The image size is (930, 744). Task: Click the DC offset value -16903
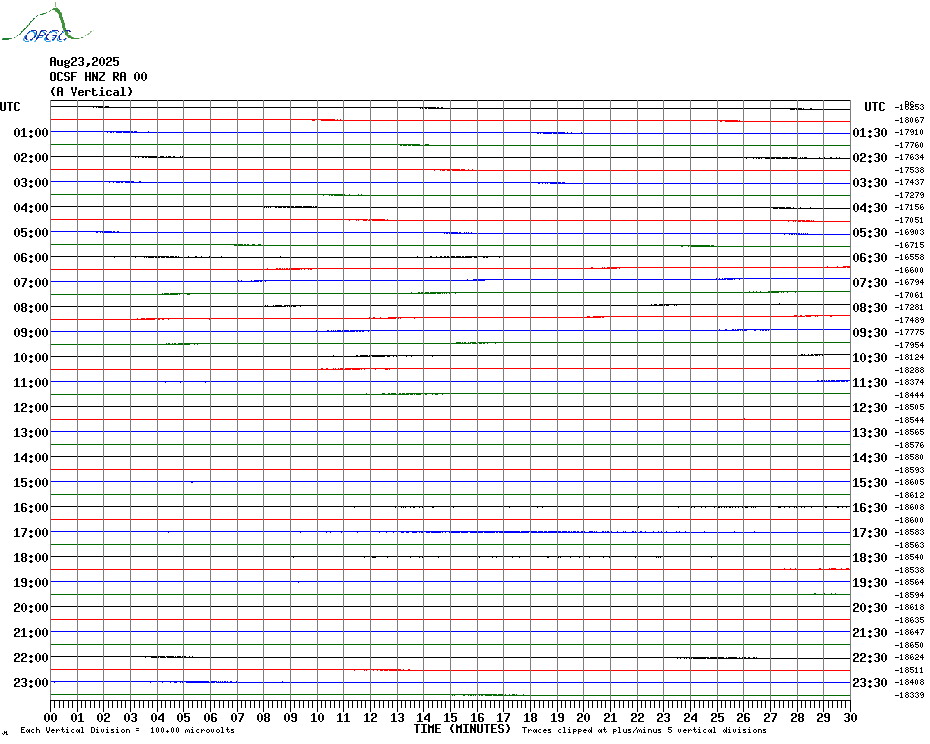pos(909,233)
